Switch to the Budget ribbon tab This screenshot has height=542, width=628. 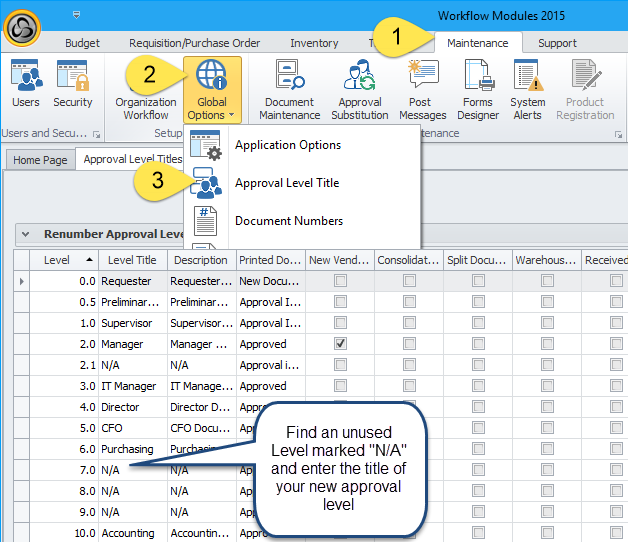(82, 43)
